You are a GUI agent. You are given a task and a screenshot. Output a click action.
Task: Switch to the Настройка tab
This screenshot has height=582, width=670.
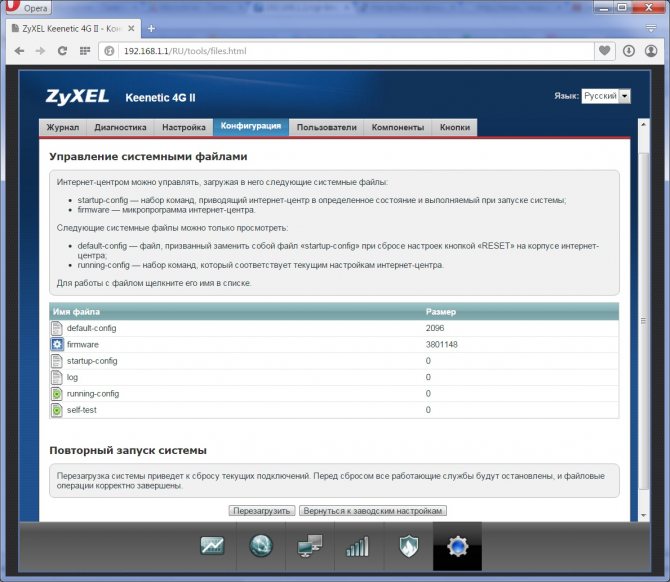tap(184, 127)
